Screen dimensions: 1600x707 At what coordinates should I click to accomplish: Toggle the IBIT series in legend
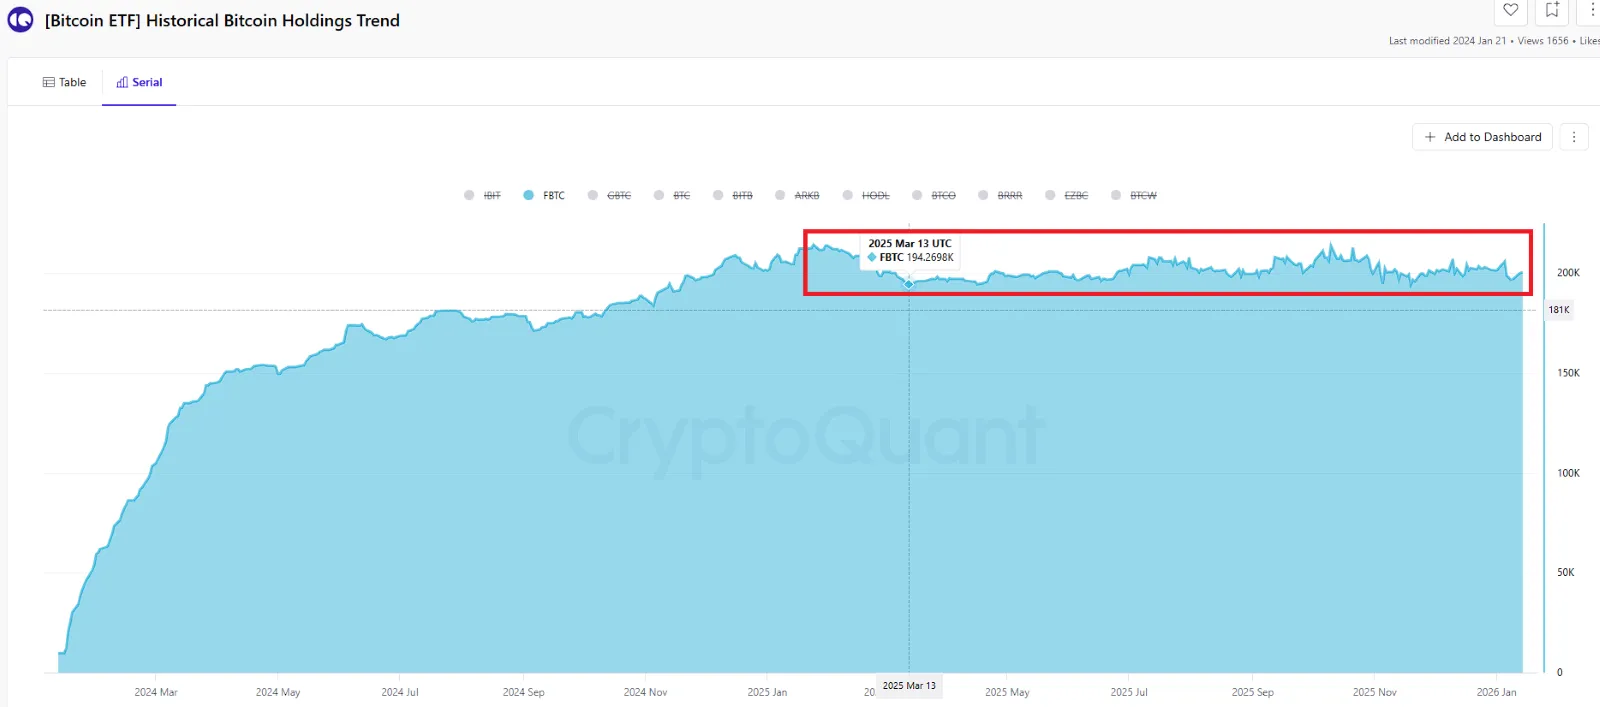[483, 196]
